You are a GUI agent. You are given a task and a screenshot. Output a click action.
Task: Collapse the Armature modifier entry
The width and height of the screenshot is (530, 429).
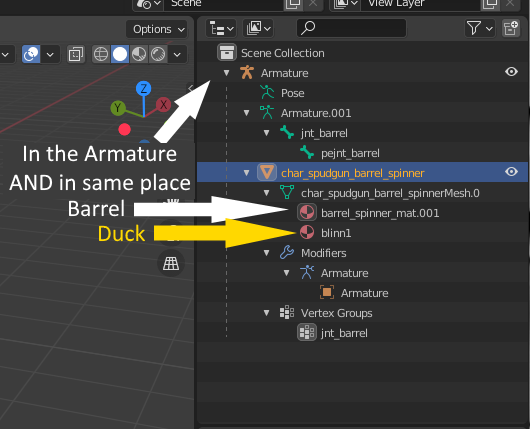point(286,273)
